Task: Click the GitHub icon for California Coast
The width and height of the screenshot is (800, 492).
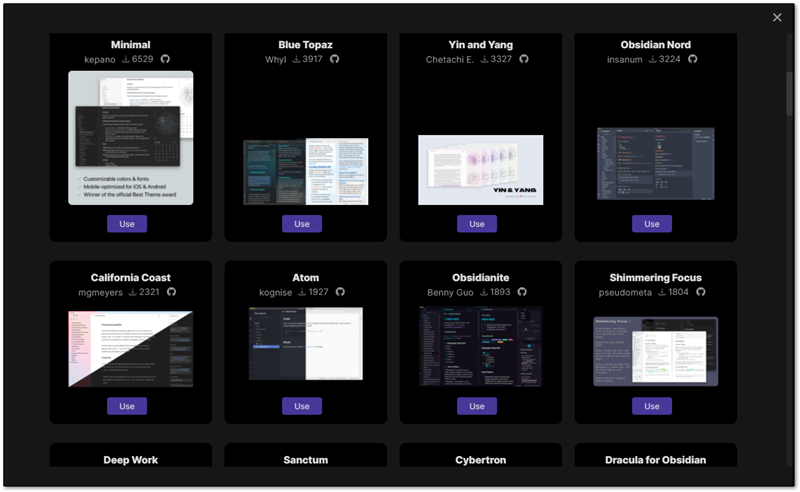Action: pos(171,292)
